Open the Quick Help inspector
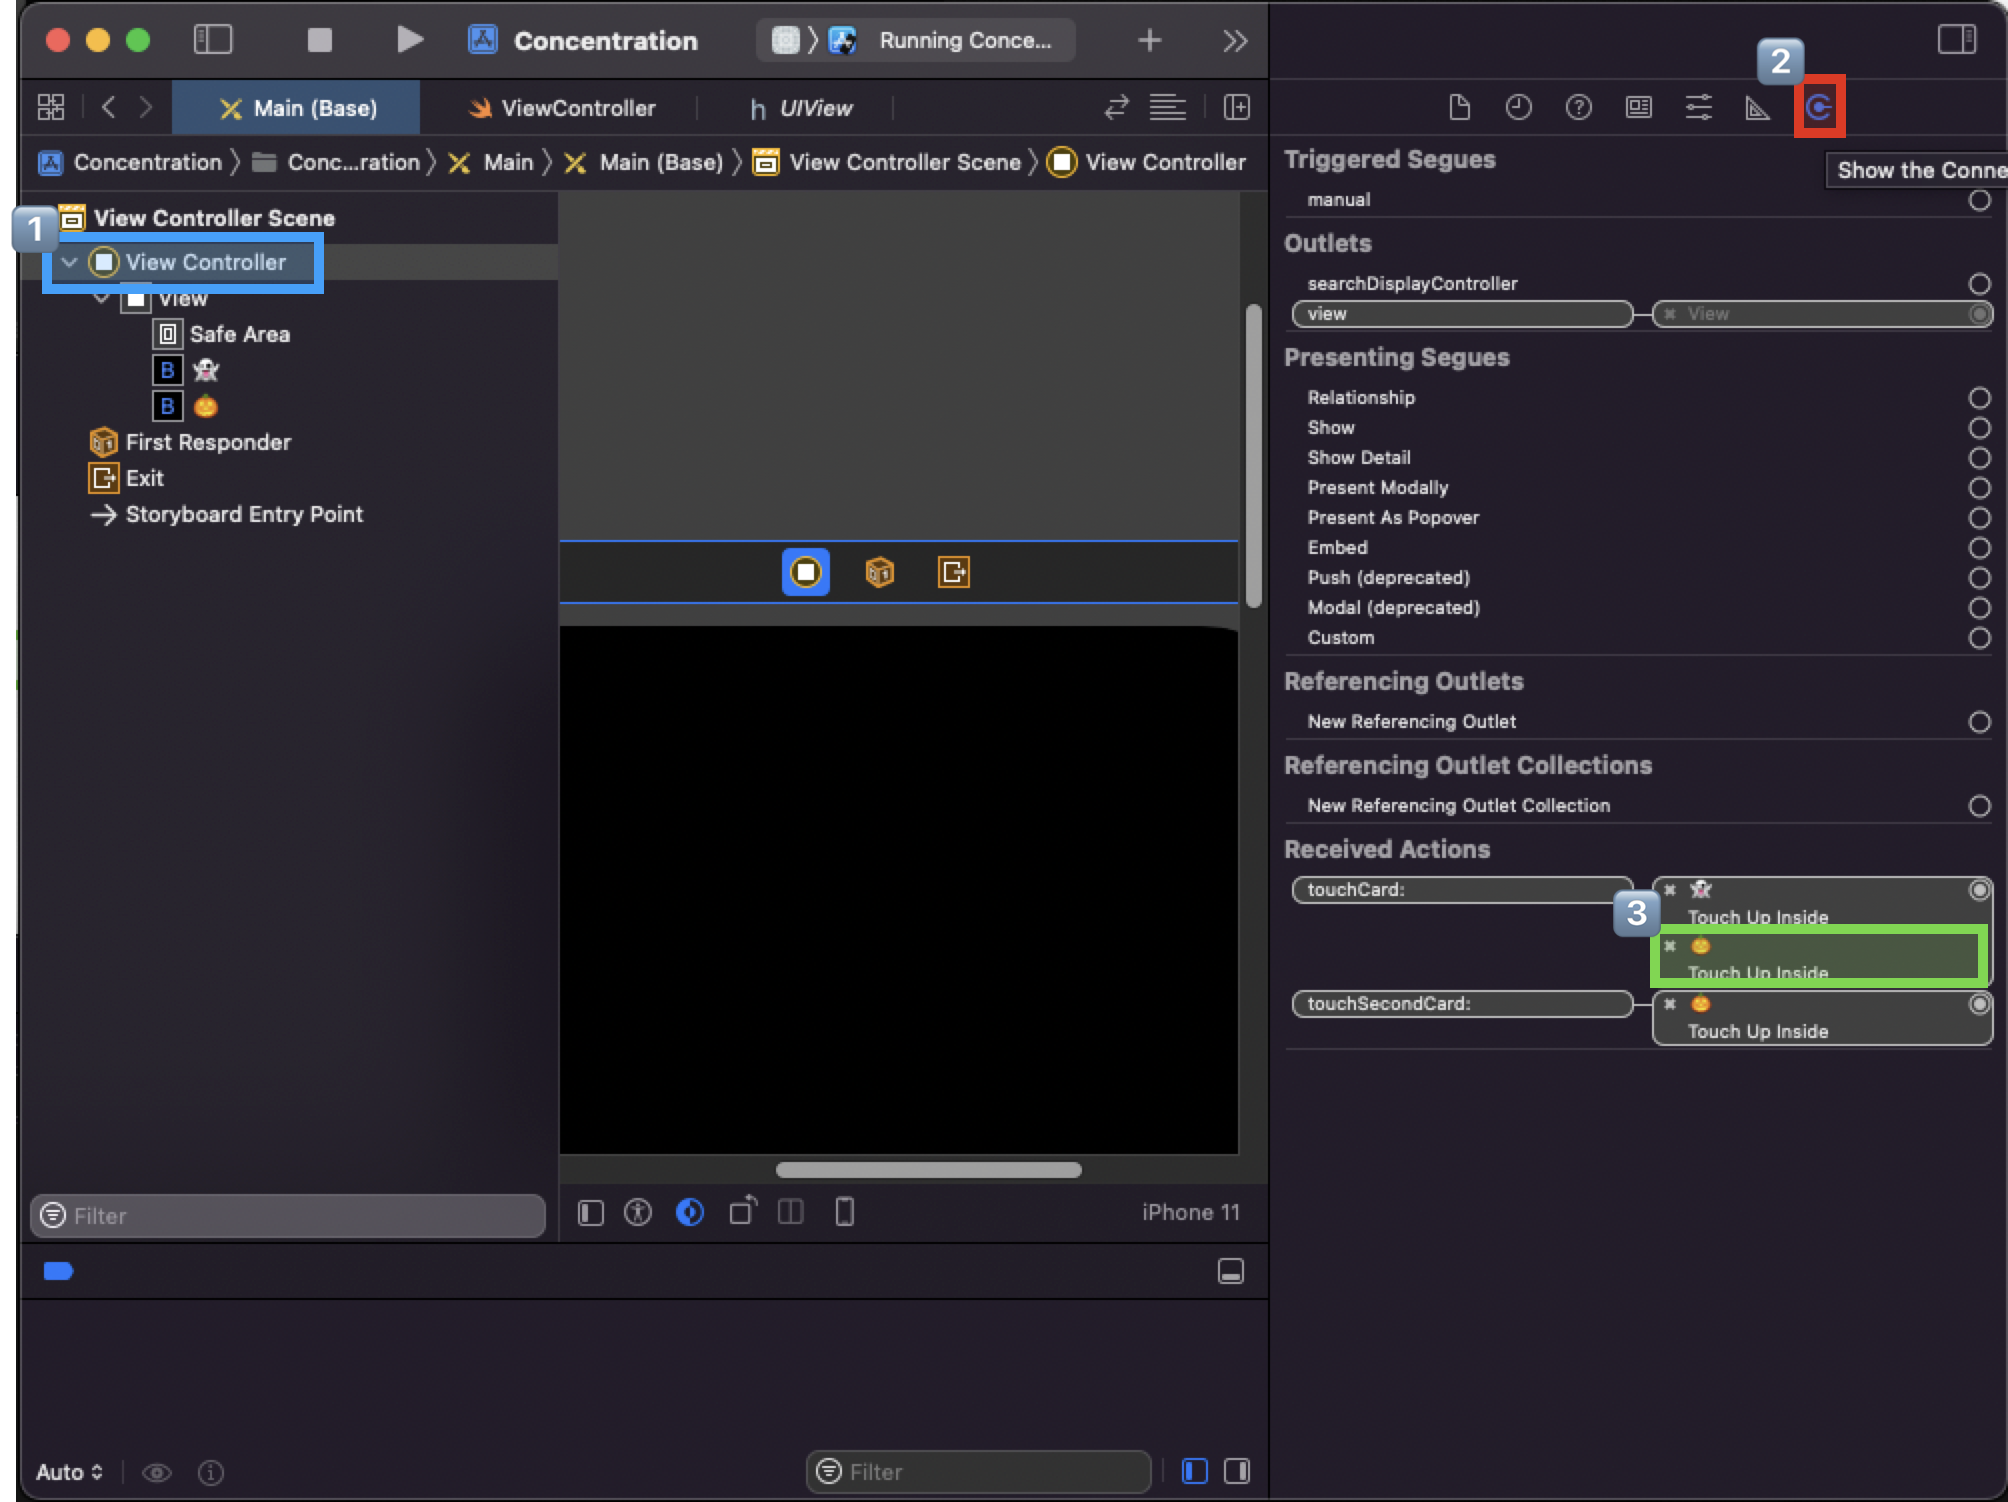2008x1502 pixels. [1578, 107]
